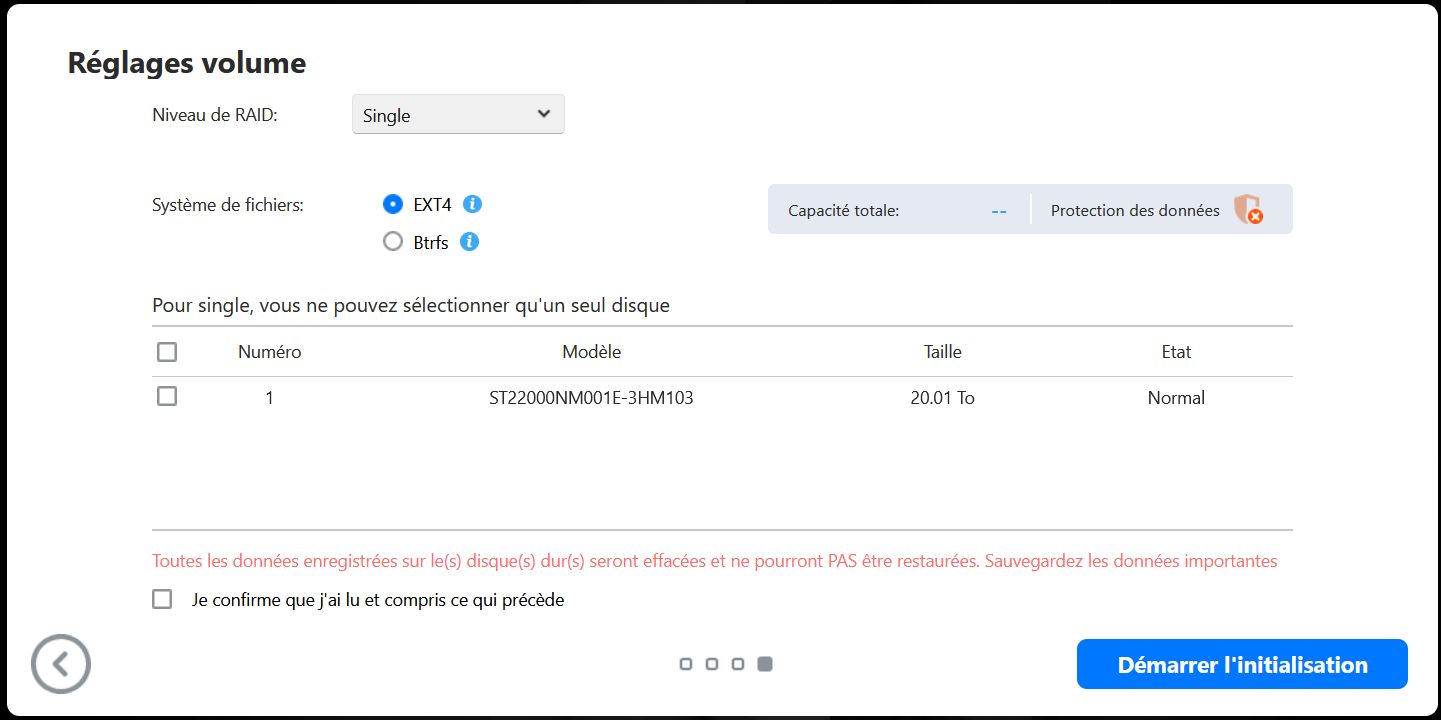
Task: Select the Btrfs file system radio button
Action: (x=393, y=242)
